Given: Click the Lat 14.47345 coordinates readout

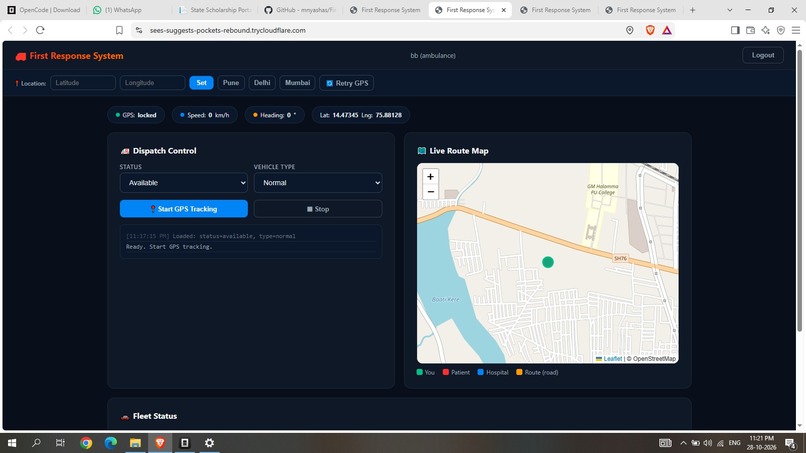Looking at the screenshot, I should pos(361,115).
